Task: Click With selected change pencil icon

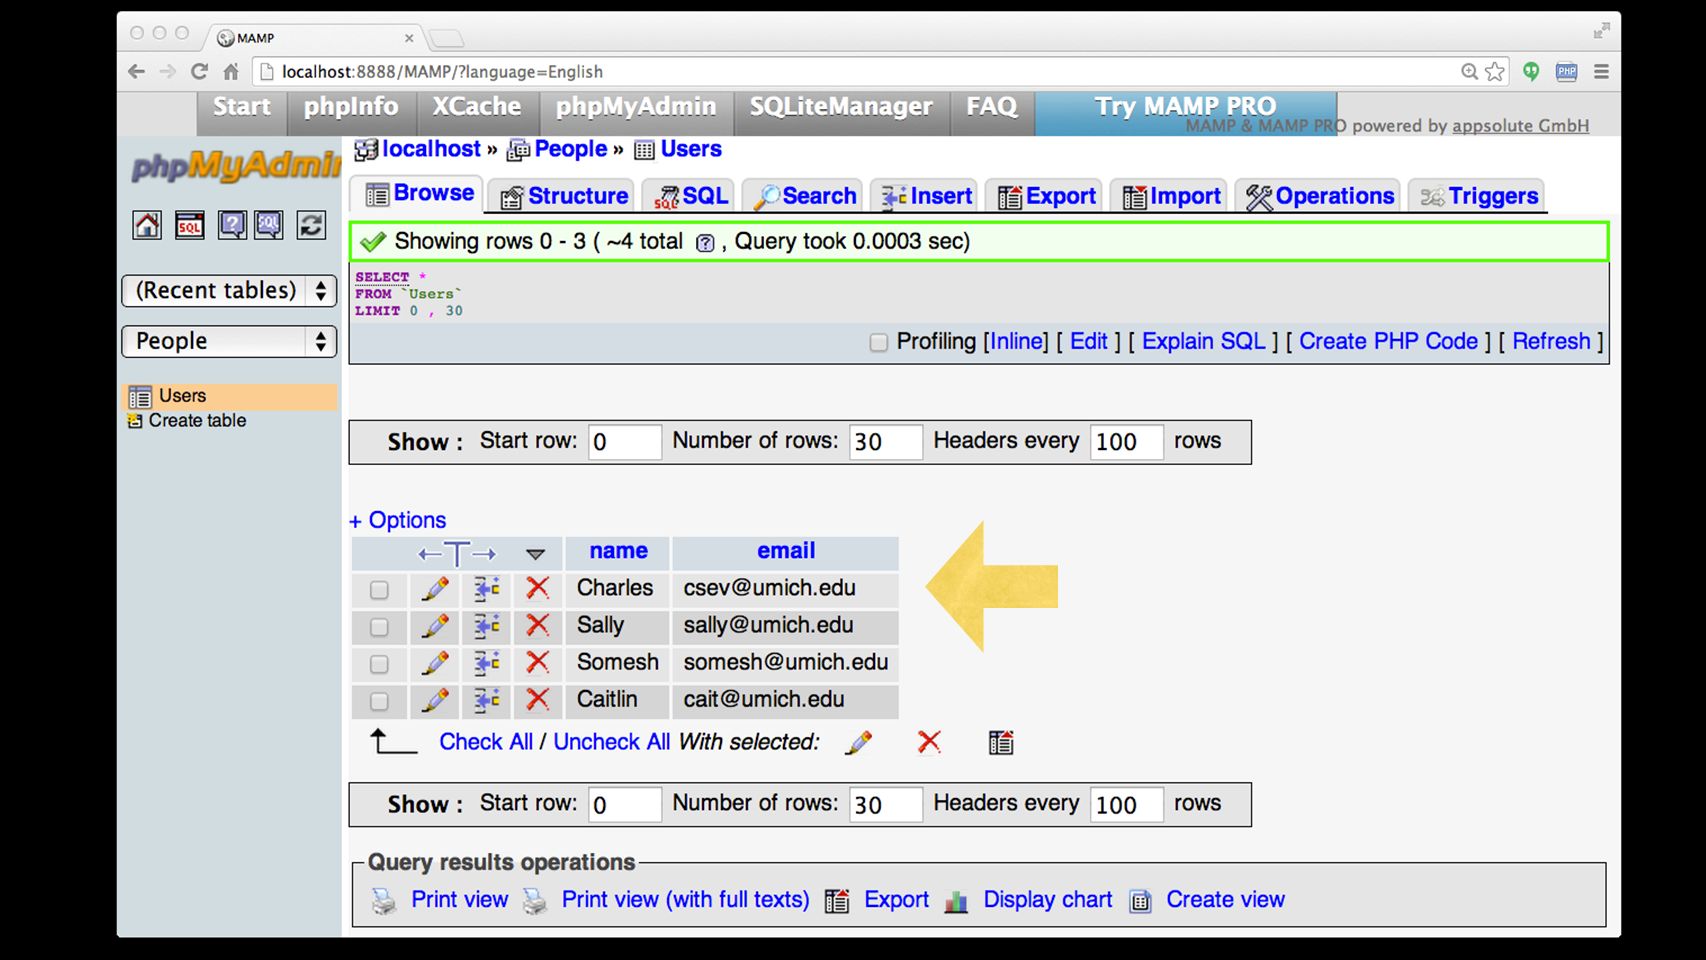Action: tap(858, 742)
